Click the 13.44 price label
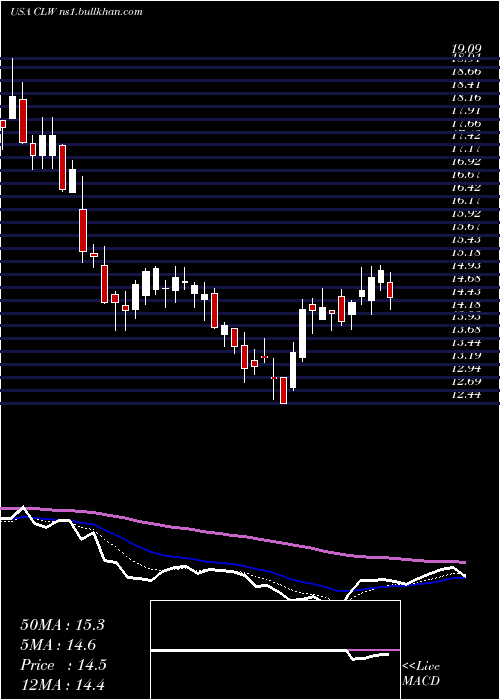 pos(466,342)
